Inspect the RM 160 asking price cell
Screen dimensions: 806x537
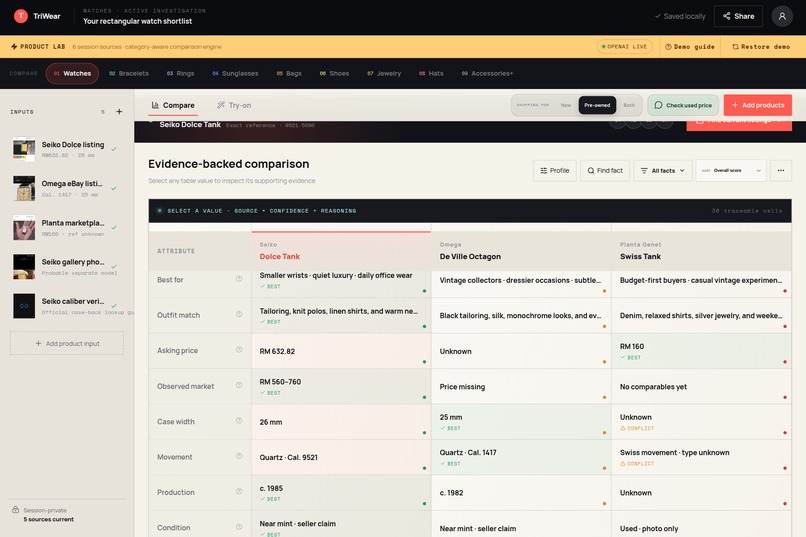[x=702, y=351]
